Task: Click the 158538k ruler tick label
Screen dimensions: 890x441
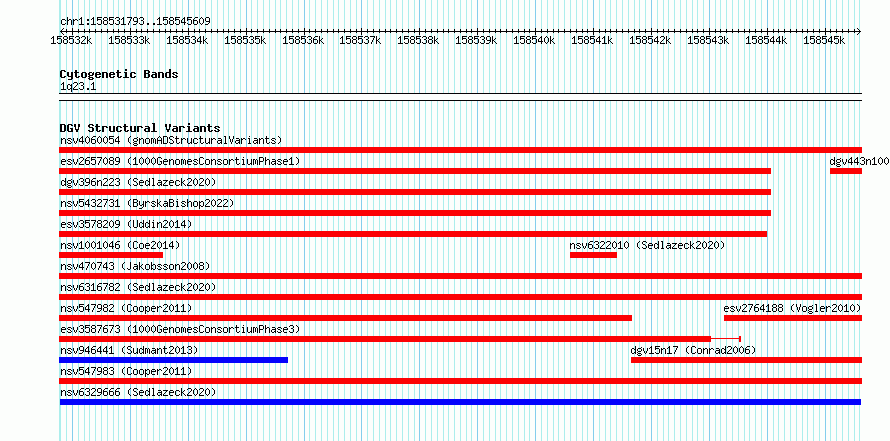Action: [x=418, y=40]
